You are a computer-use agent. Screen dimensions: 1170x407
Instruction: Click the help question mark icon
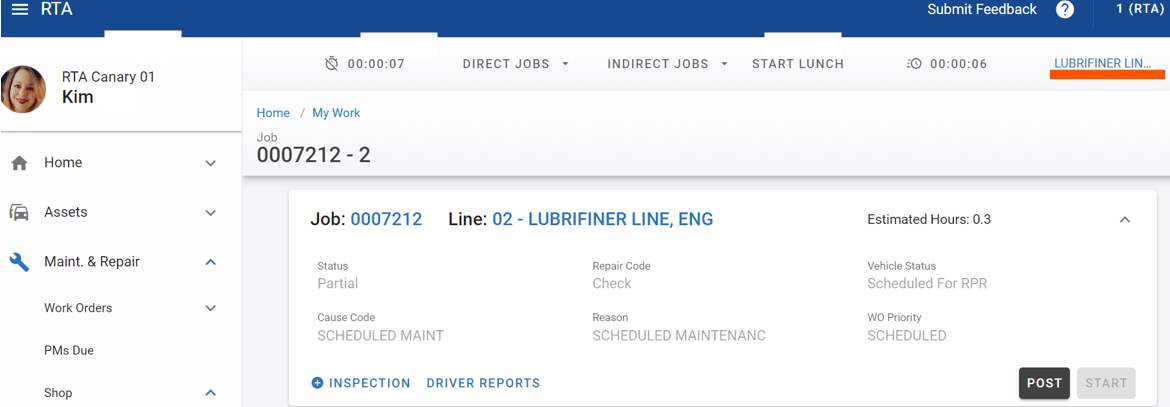[x=1065, y=10]
